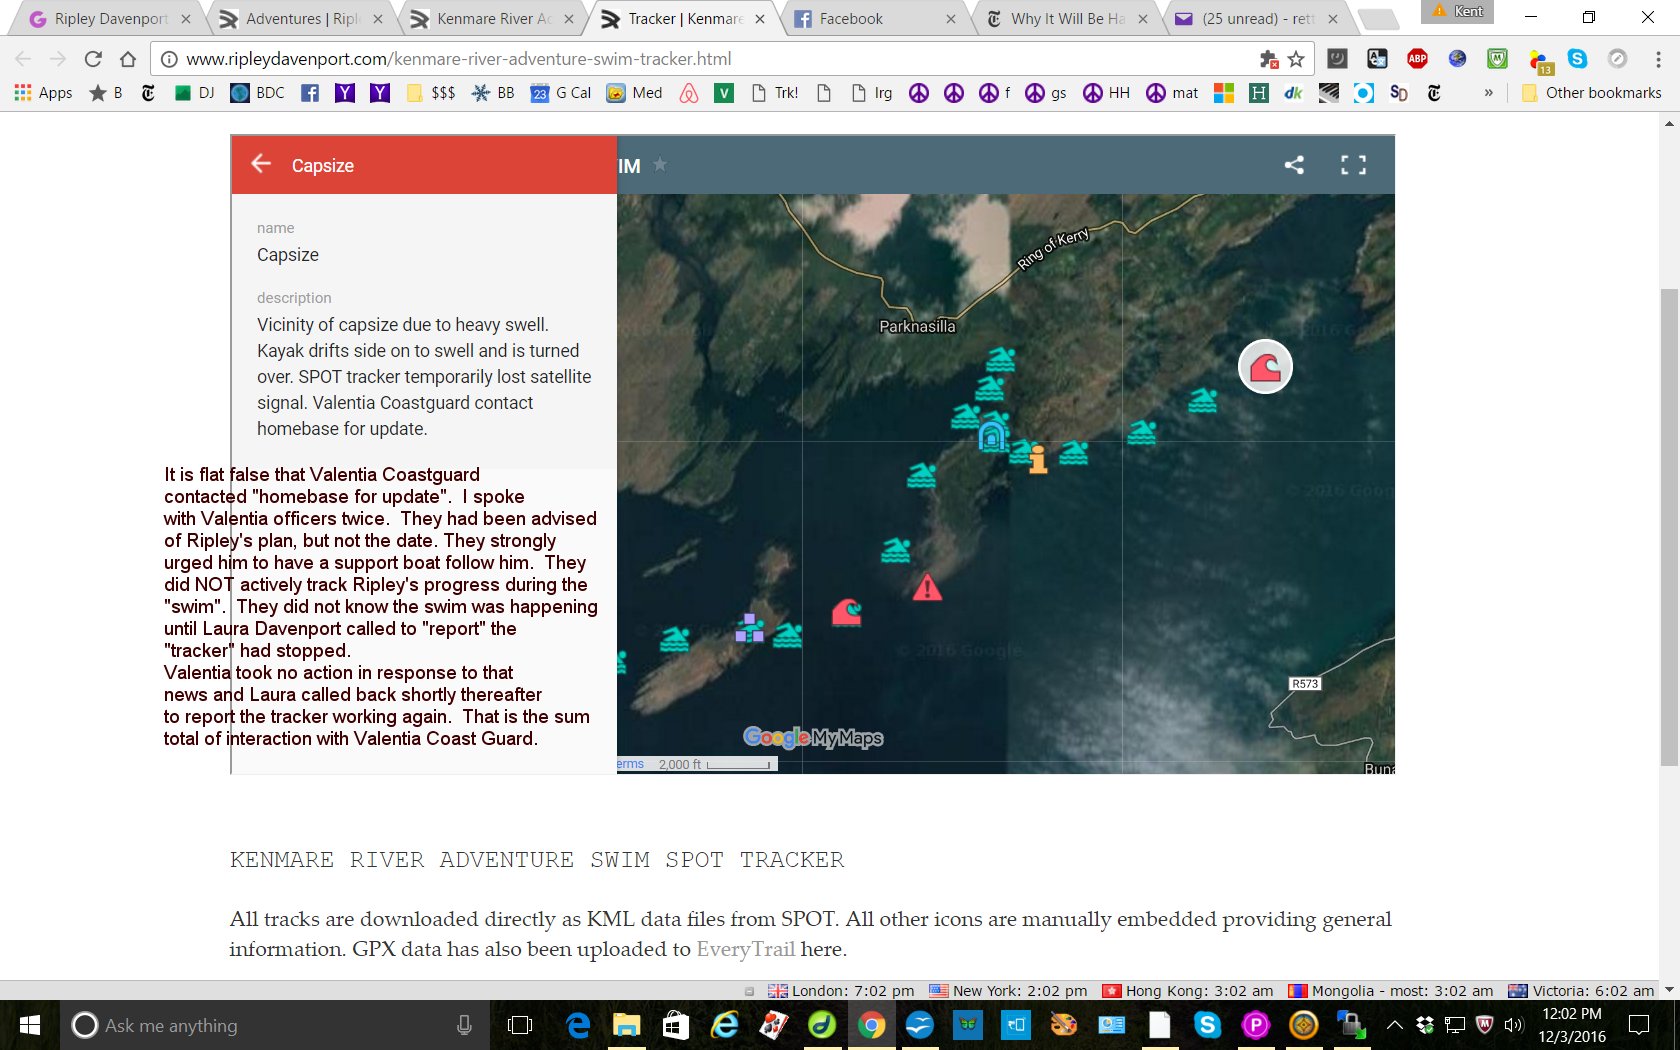Click the Kenmare River Adventure Swim SPOT Tracker heading
The height and width of the screenshot is (1050, 1680).
click(537, 860)
